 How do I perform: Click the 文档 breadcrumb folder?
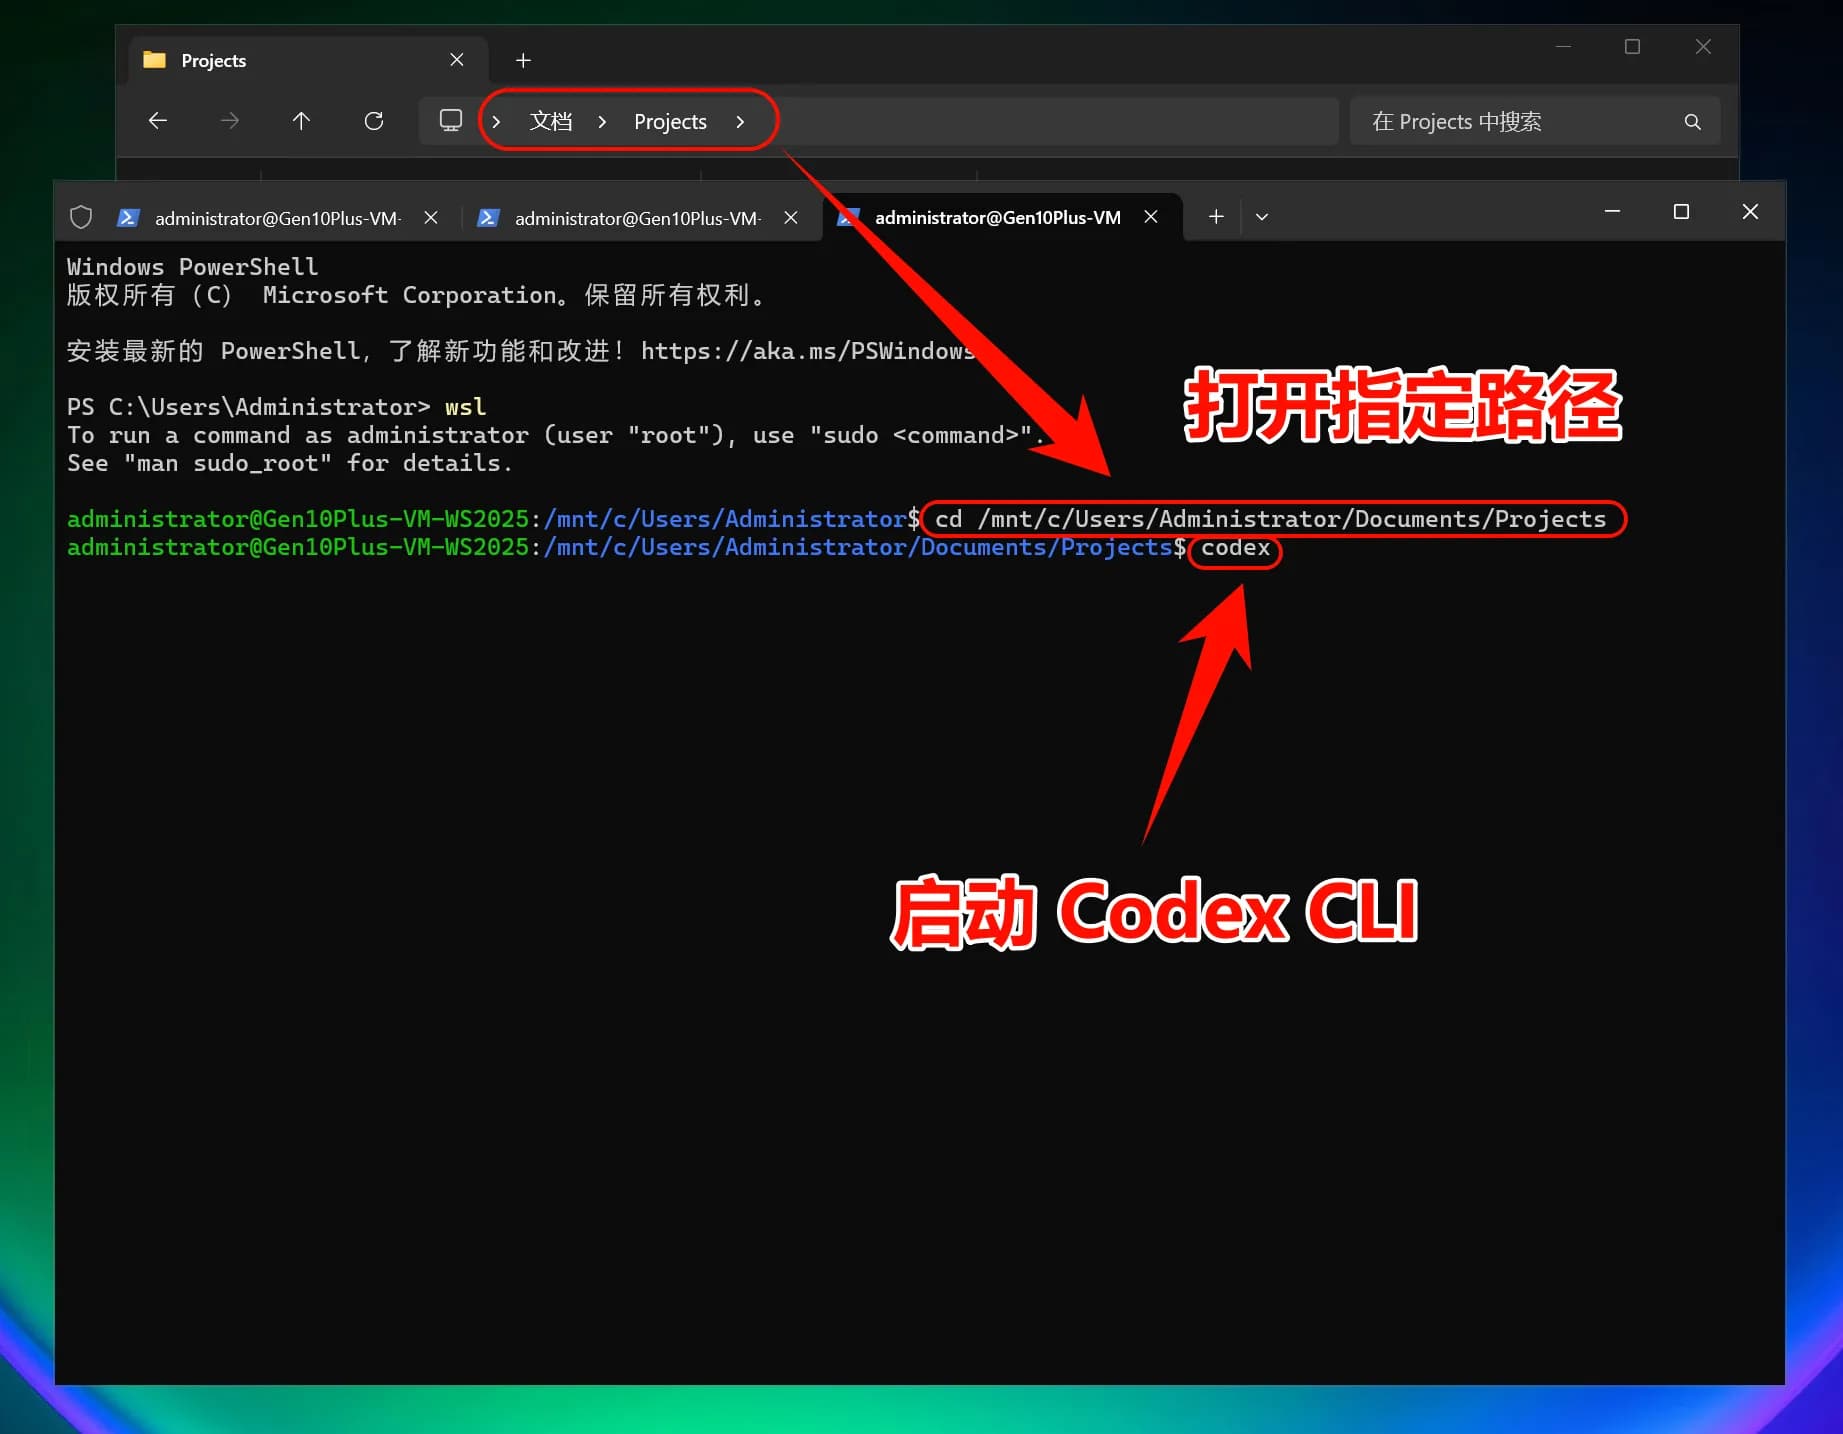551,122
